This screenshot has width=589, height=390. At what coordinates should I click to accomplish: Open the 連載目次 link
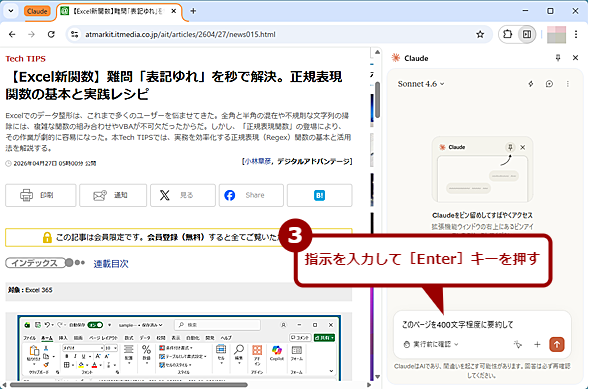click(x=111, y=264)
